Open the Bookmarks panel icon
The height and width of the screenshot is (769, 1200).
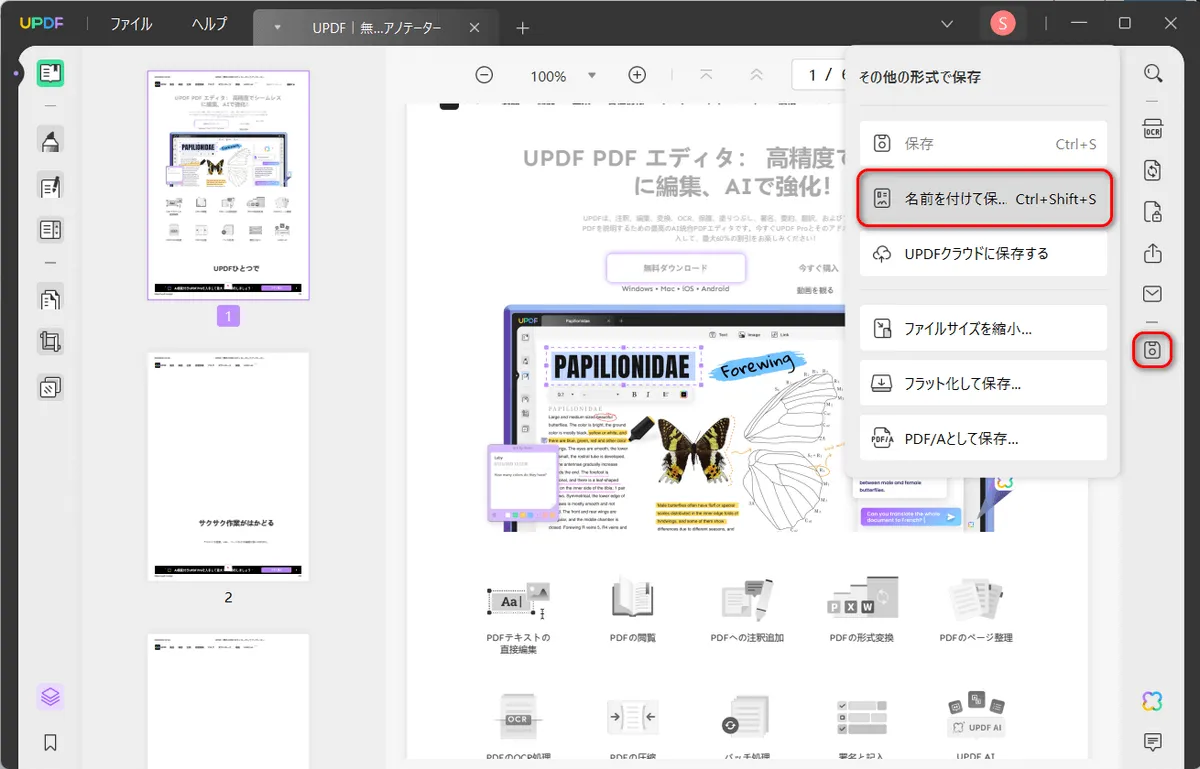pyautogui.click(x=51, y=743)
